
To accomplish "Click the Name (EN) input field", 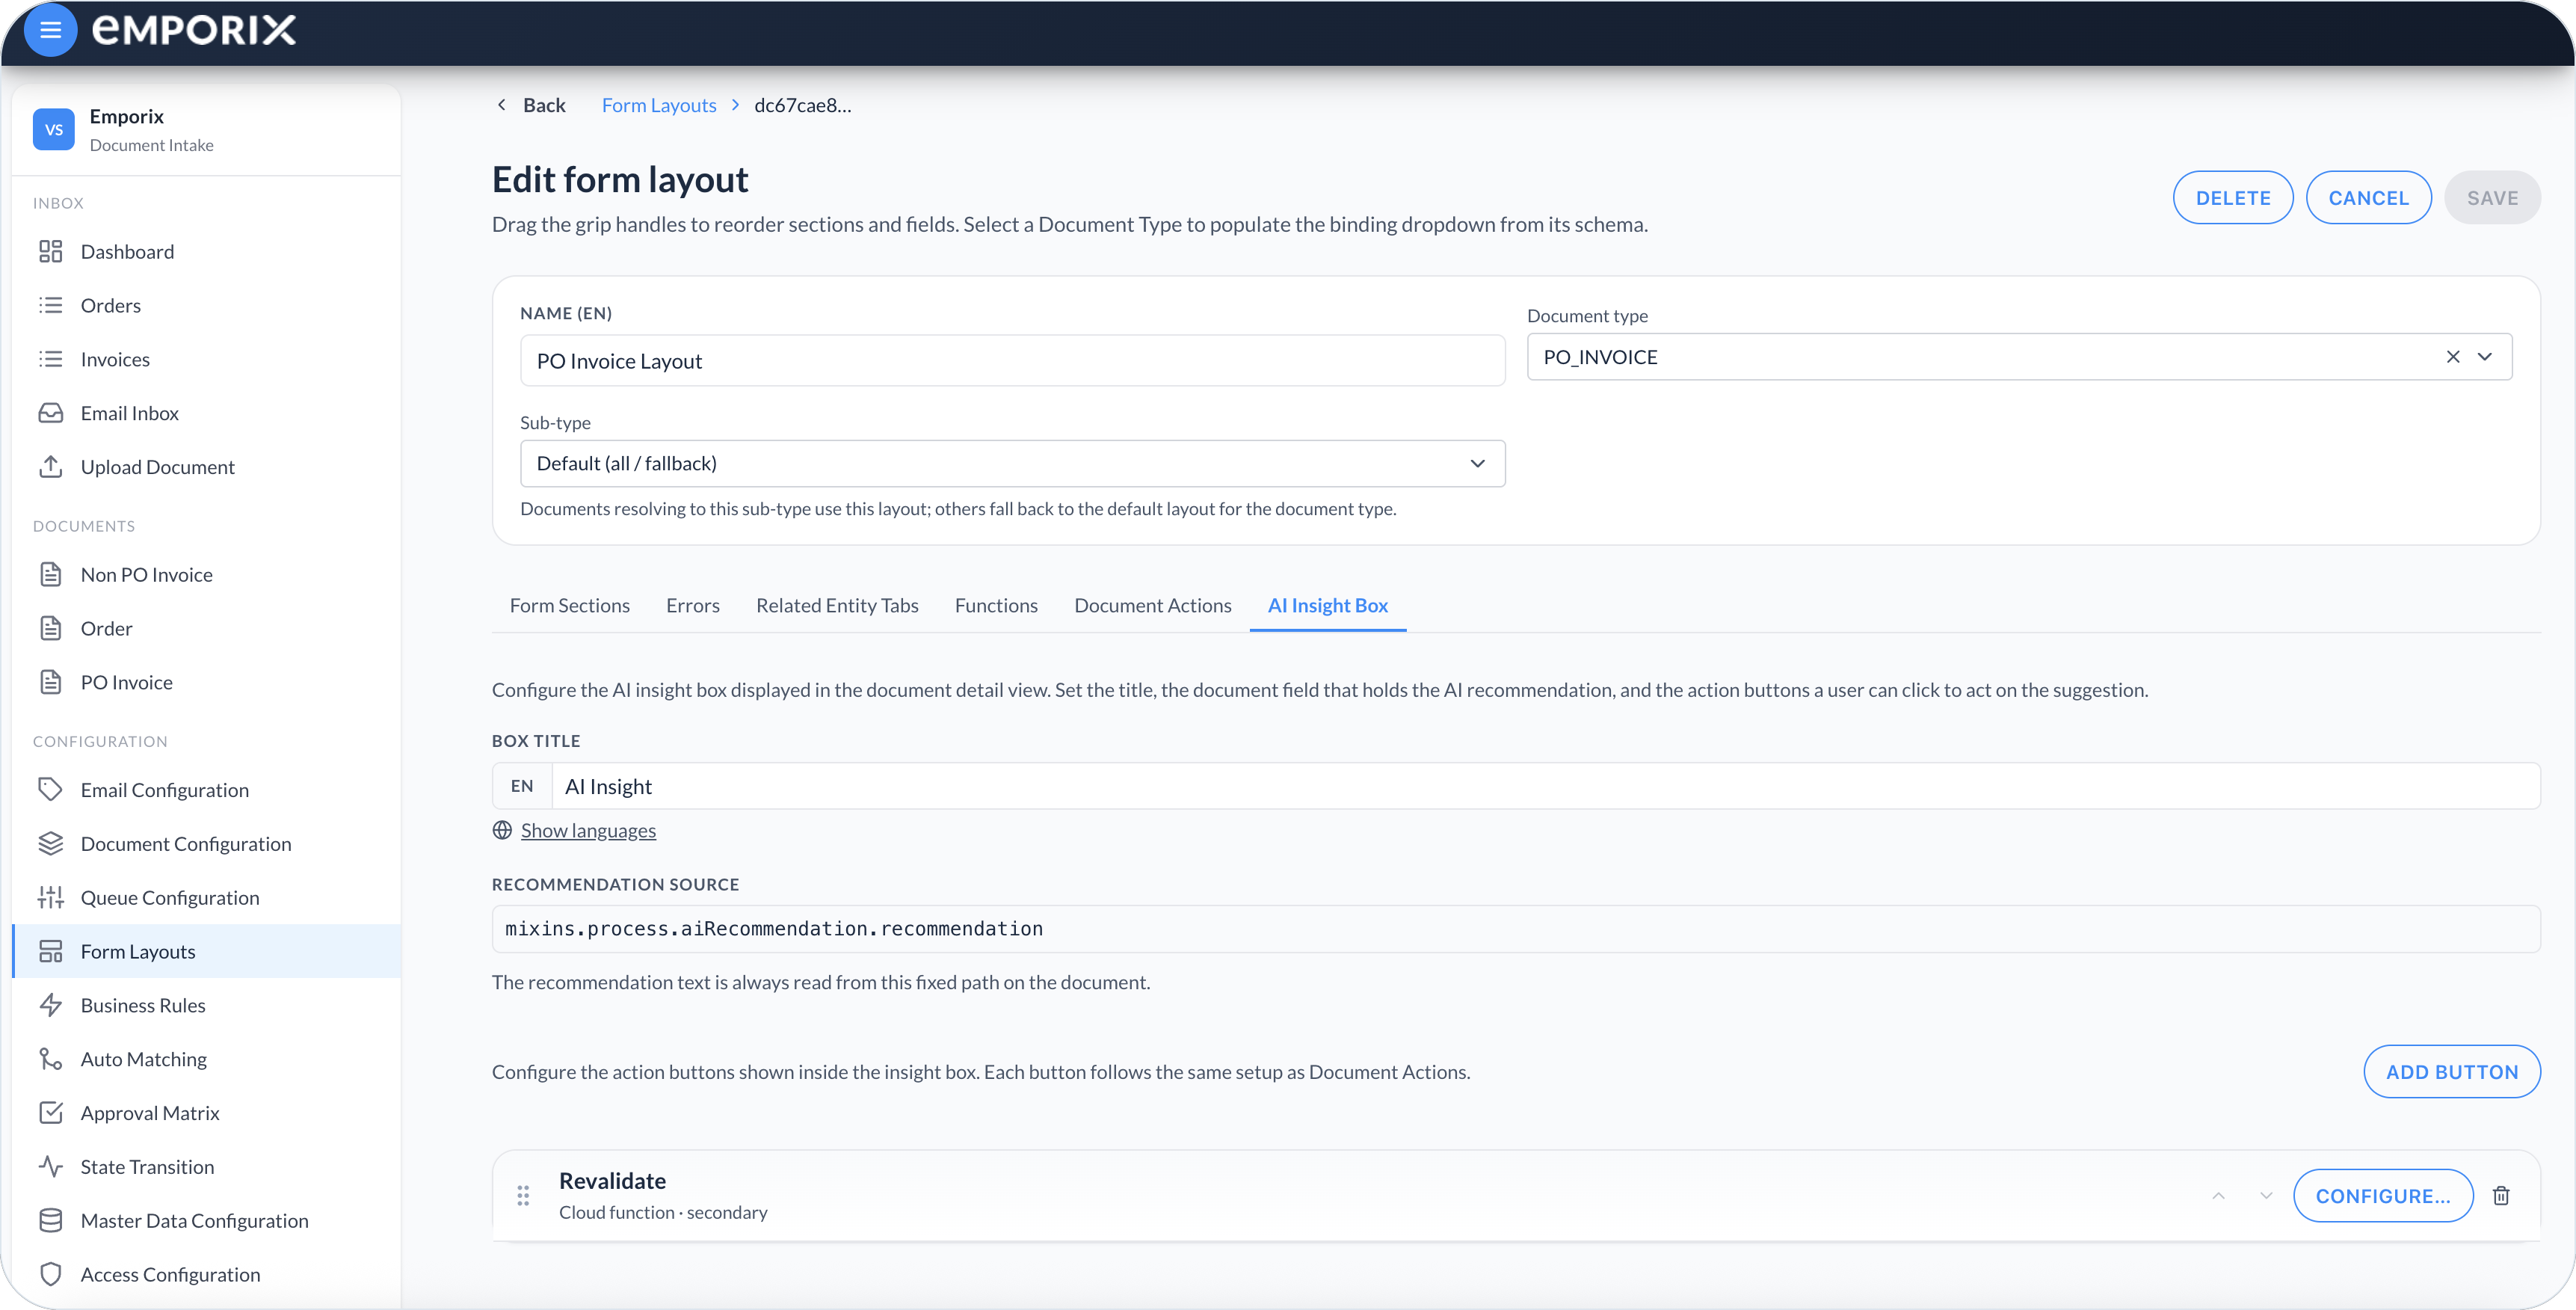I will tap(1012, 361).
